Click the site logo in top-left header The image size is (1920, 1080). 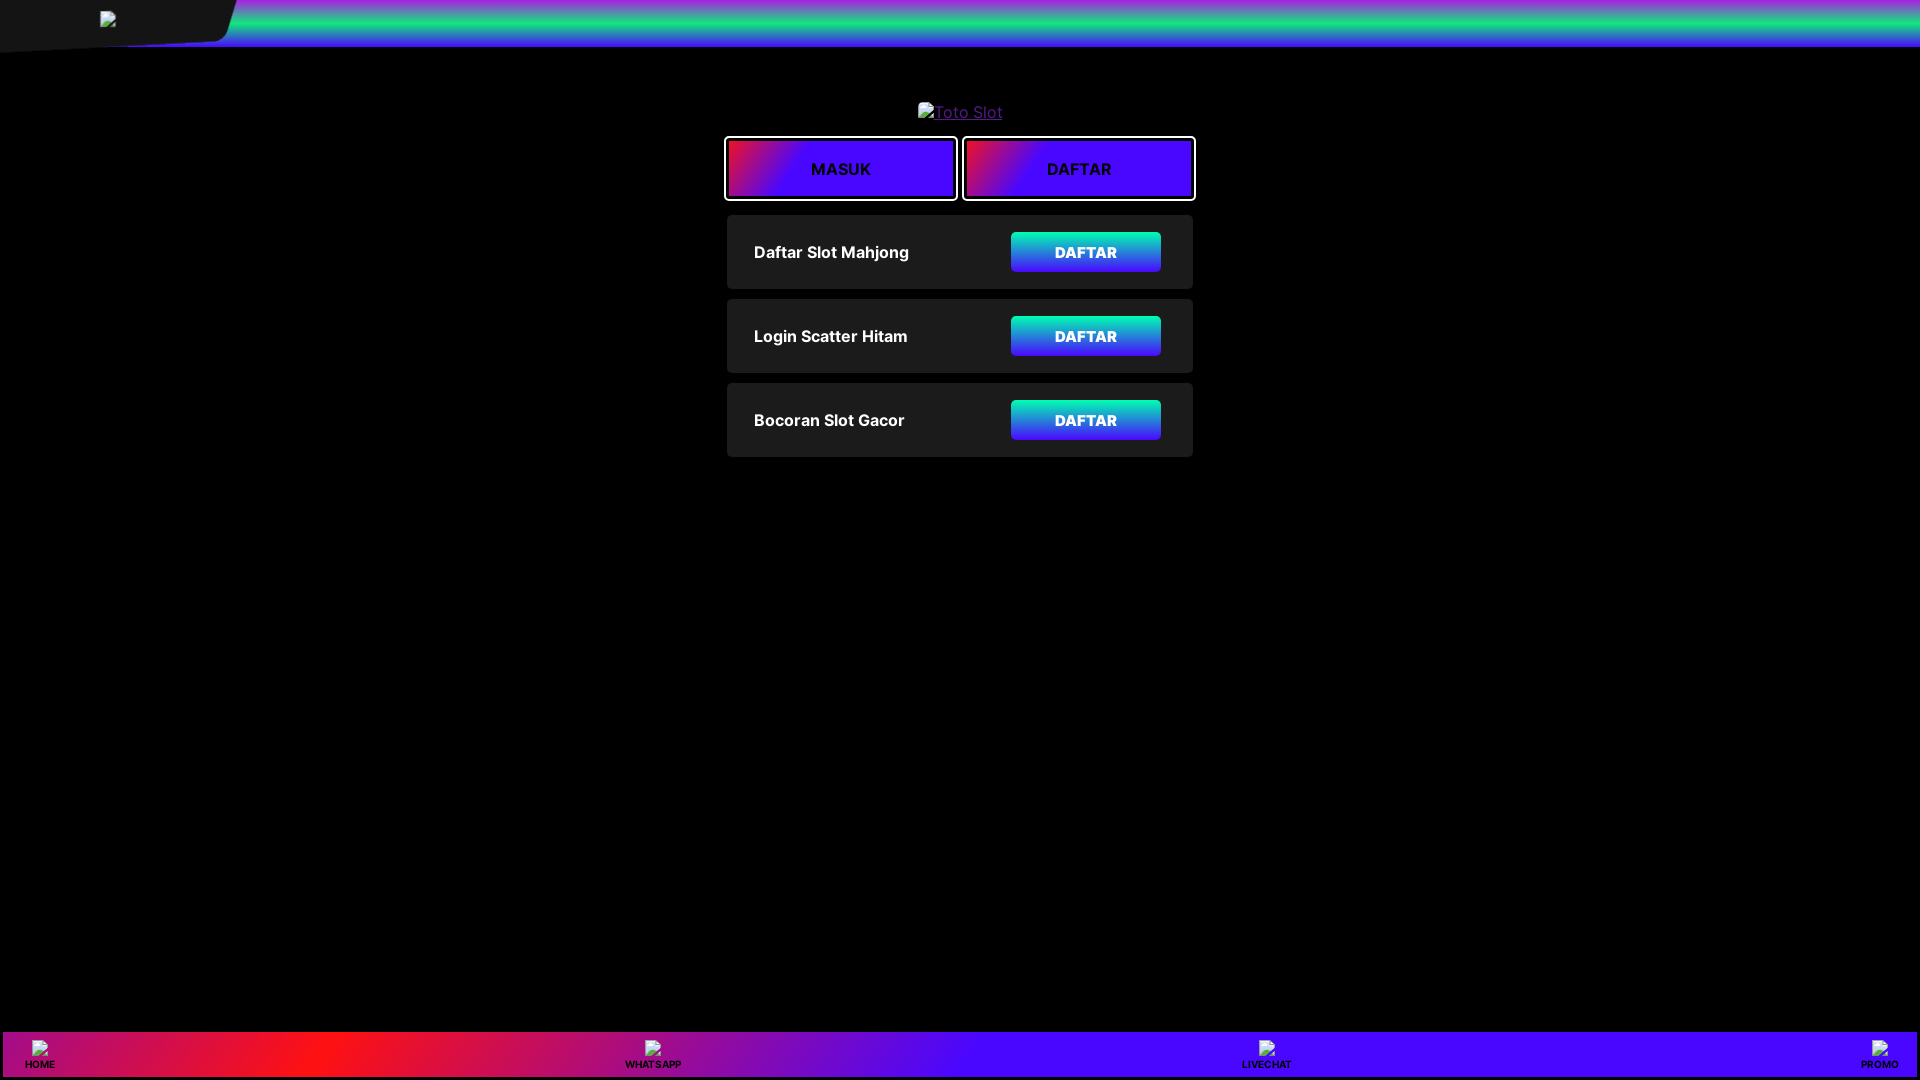click(x=108, y=19)
